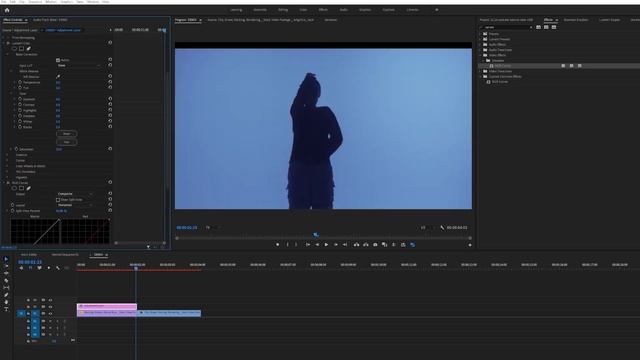
Task: Toggle the Saturation animation stopwatch
Action: (x=16, y=149)
